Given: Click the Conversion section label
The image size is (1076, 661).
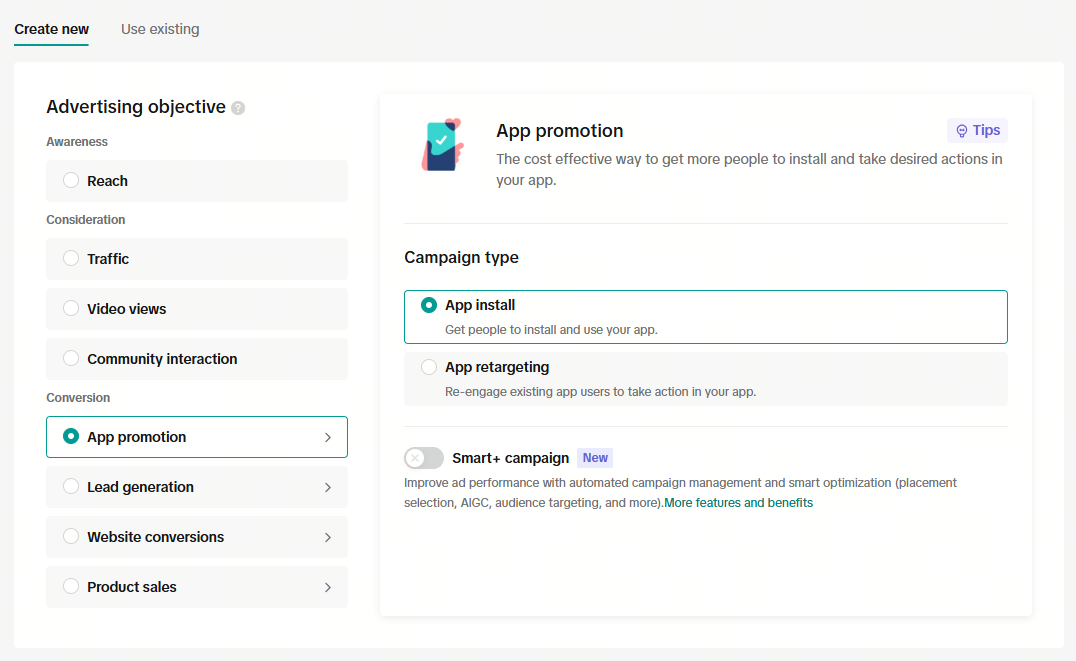Looking at the screenshot, I should click(78, 397).
